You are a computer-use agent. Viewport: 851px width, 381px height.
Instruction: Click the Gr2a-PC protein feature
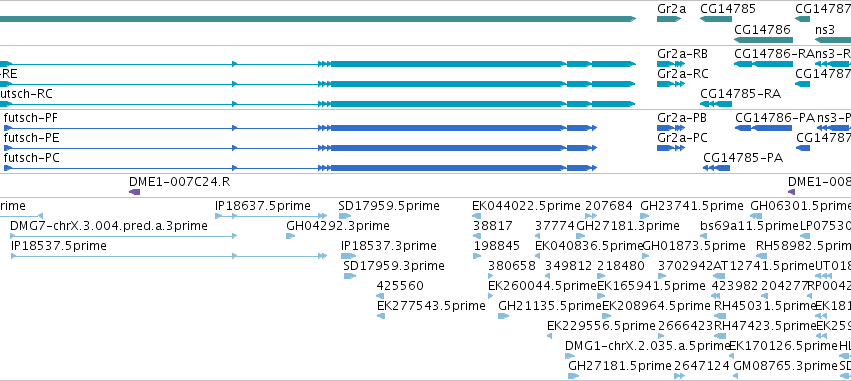(x=671, y=148)
